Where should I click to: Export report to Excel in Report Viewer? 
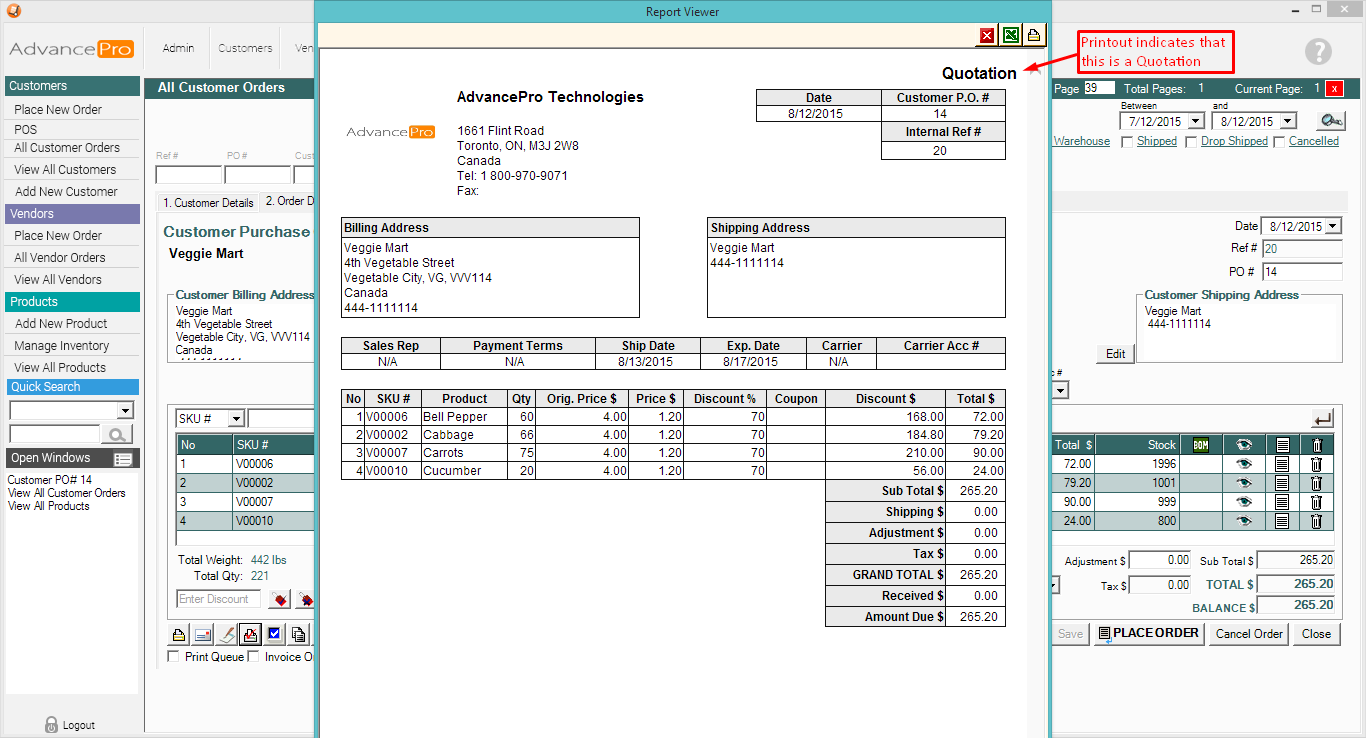pyautogui.click(x=1011, y=36)
